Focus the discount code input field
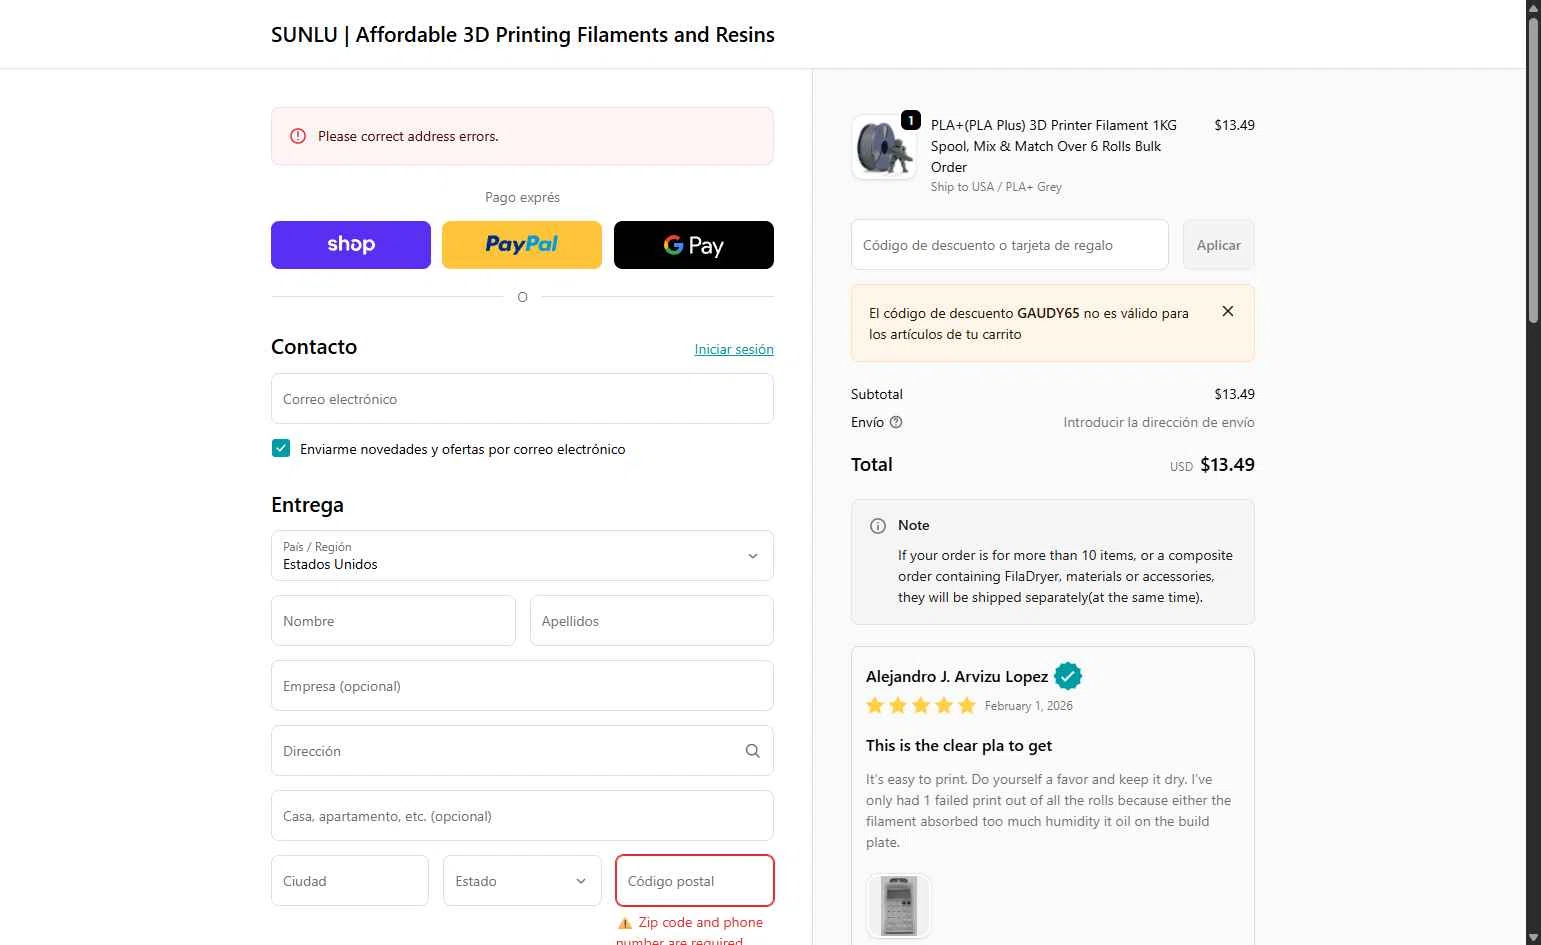This screenshot has height=945, width=1541. [x=1010, y=245]
